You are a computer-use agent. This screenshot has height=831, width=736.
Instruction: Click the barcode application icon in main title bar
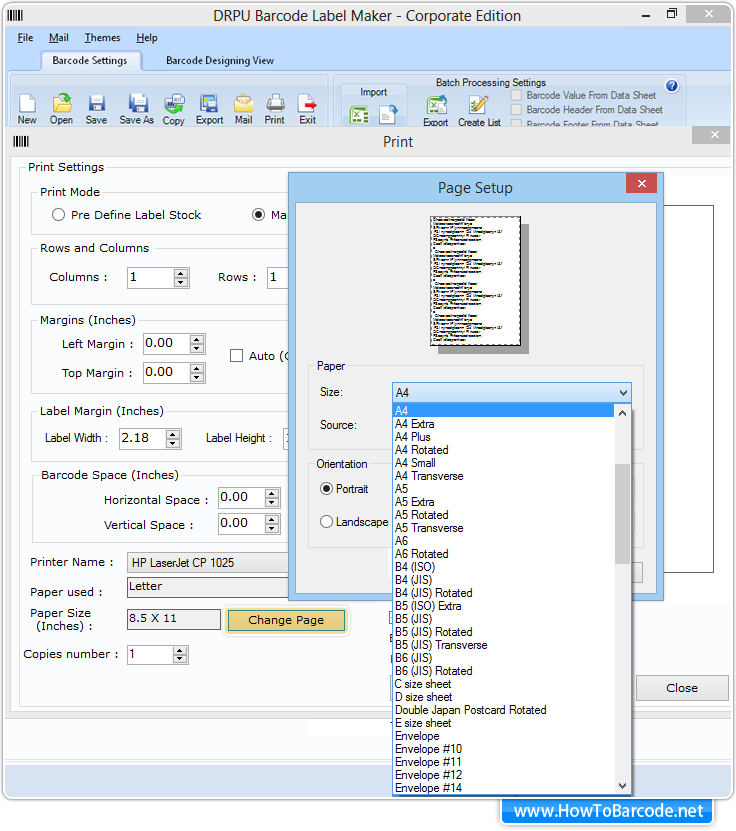pos(15,15)
